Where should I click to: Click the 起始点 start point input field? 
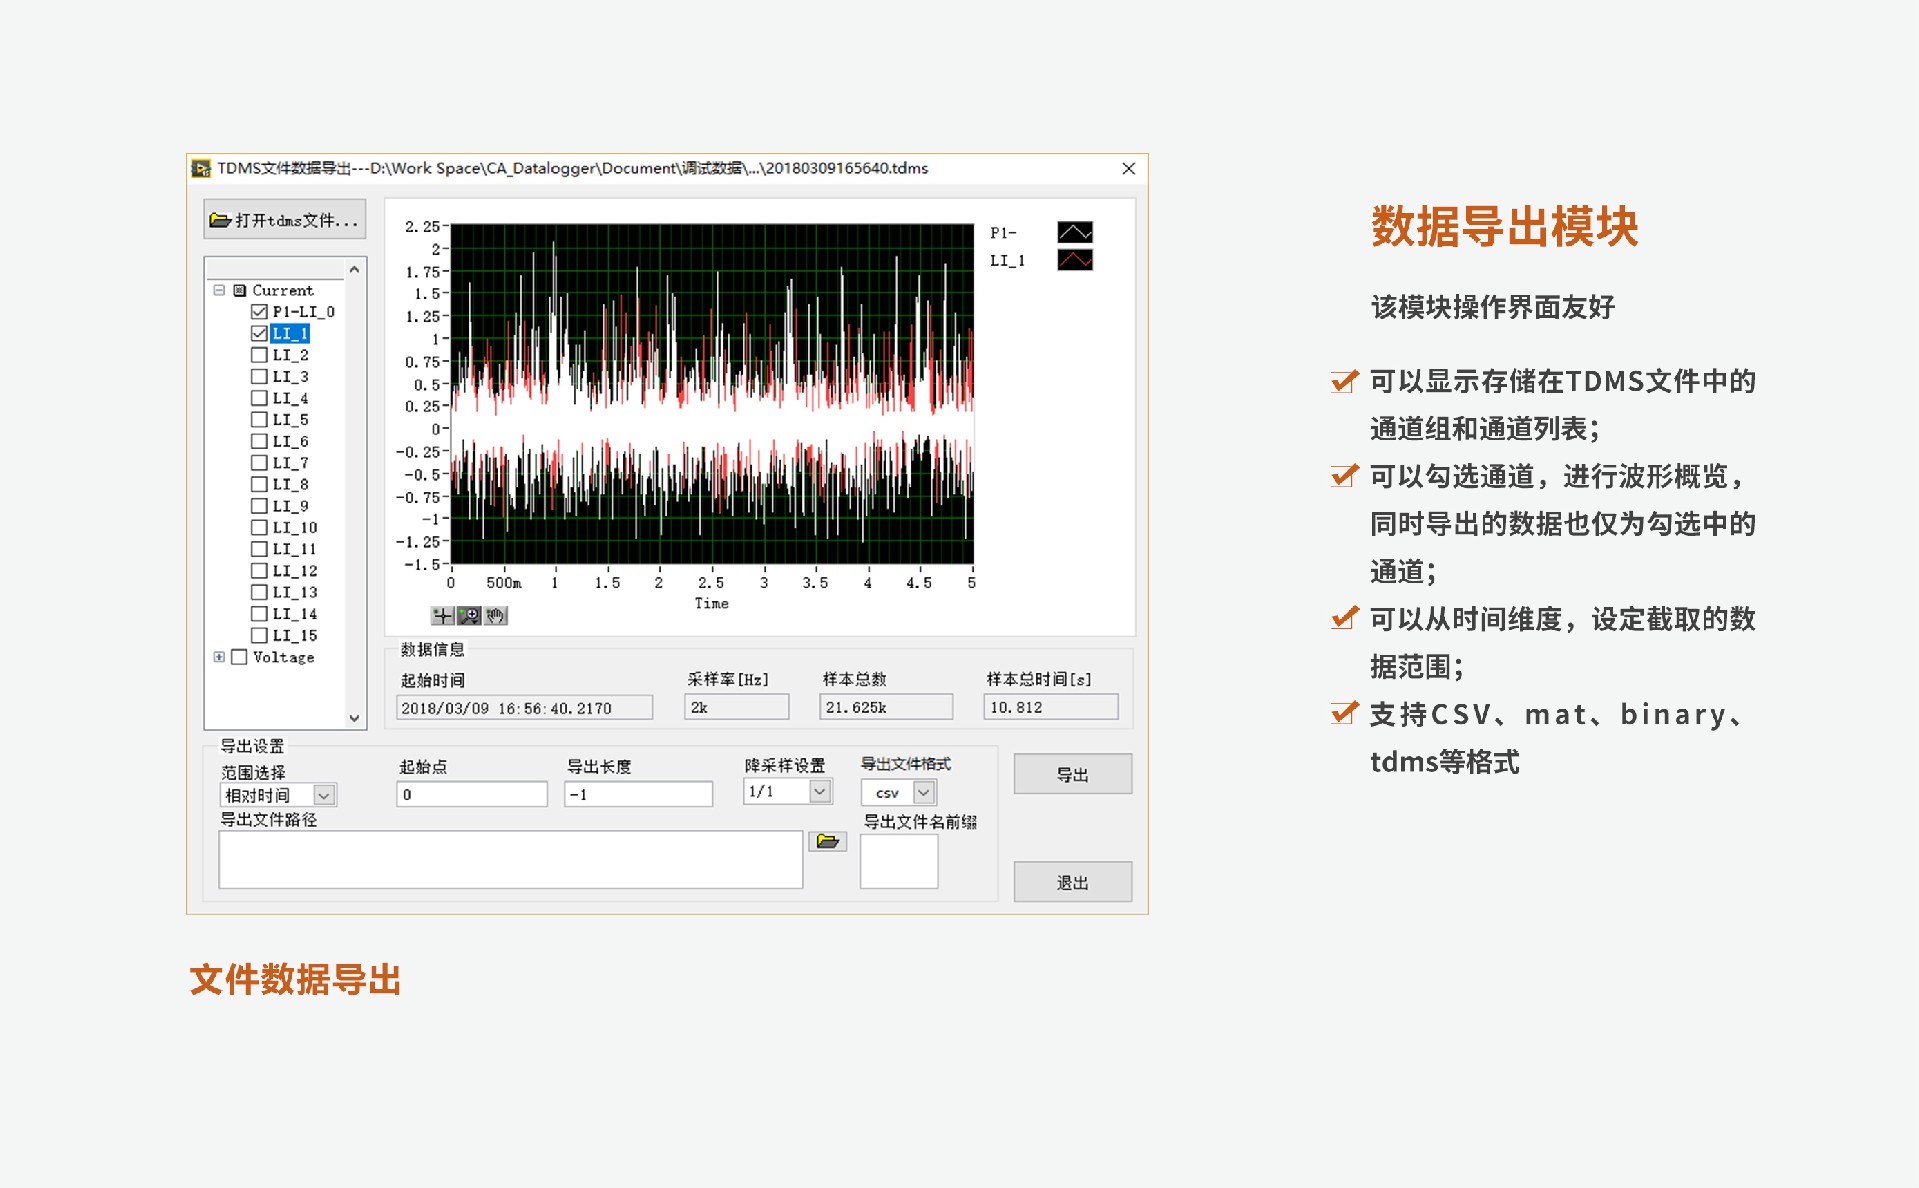[471, 795]
